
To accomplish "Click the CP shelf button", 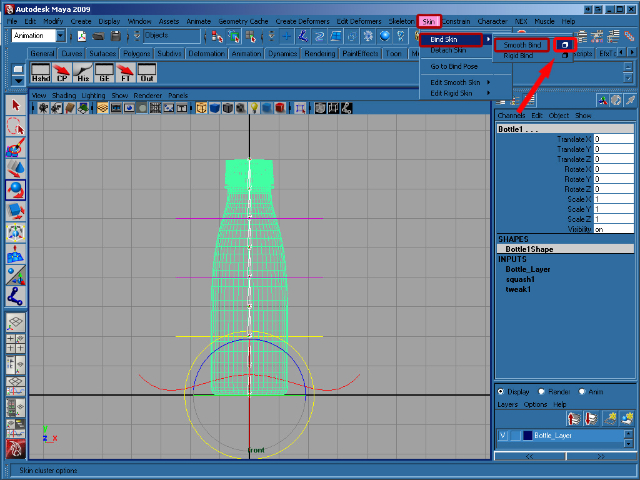I will (62, 73).
